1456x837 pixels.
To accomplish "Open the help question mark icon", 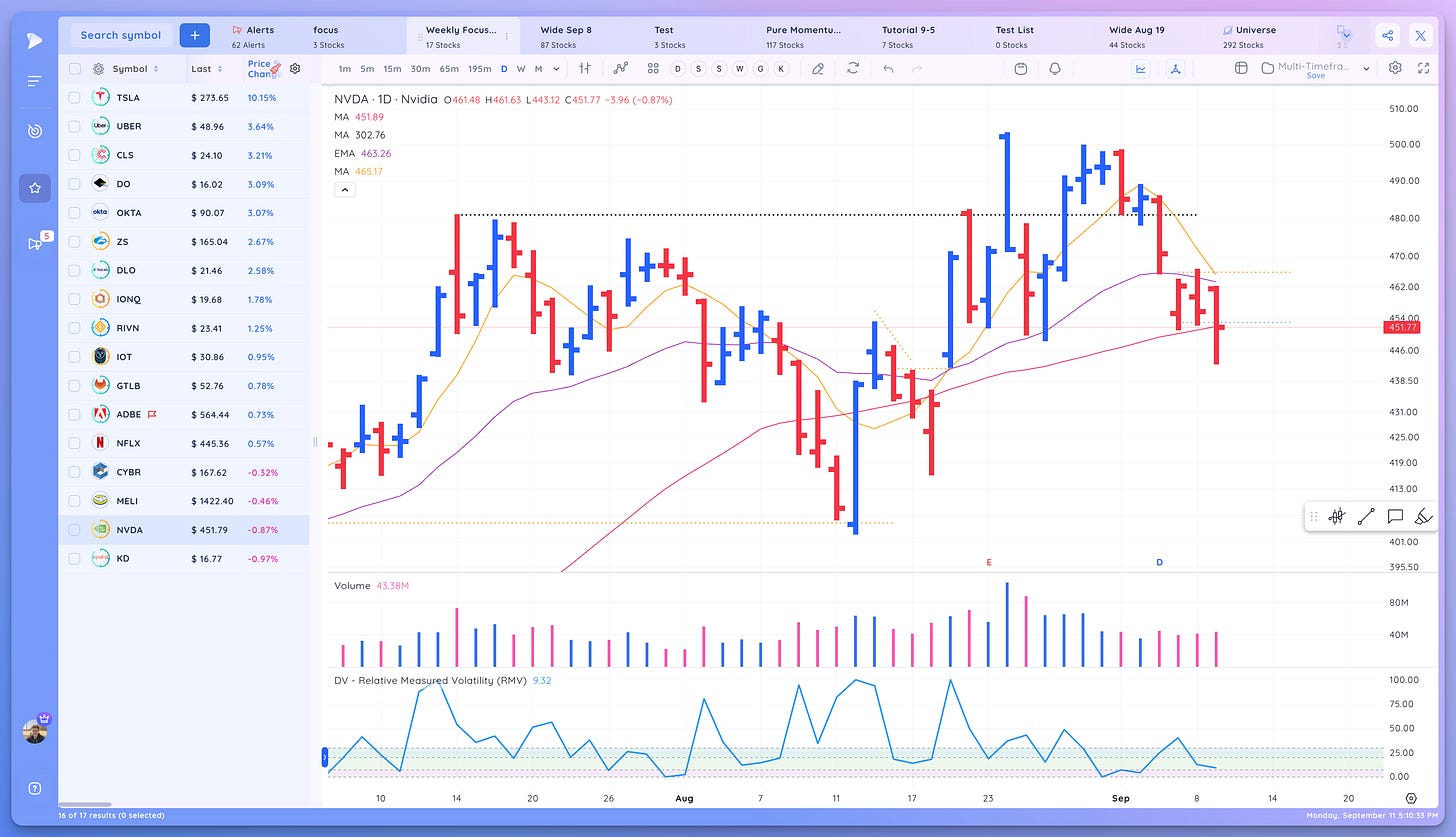I will [35, 788].
